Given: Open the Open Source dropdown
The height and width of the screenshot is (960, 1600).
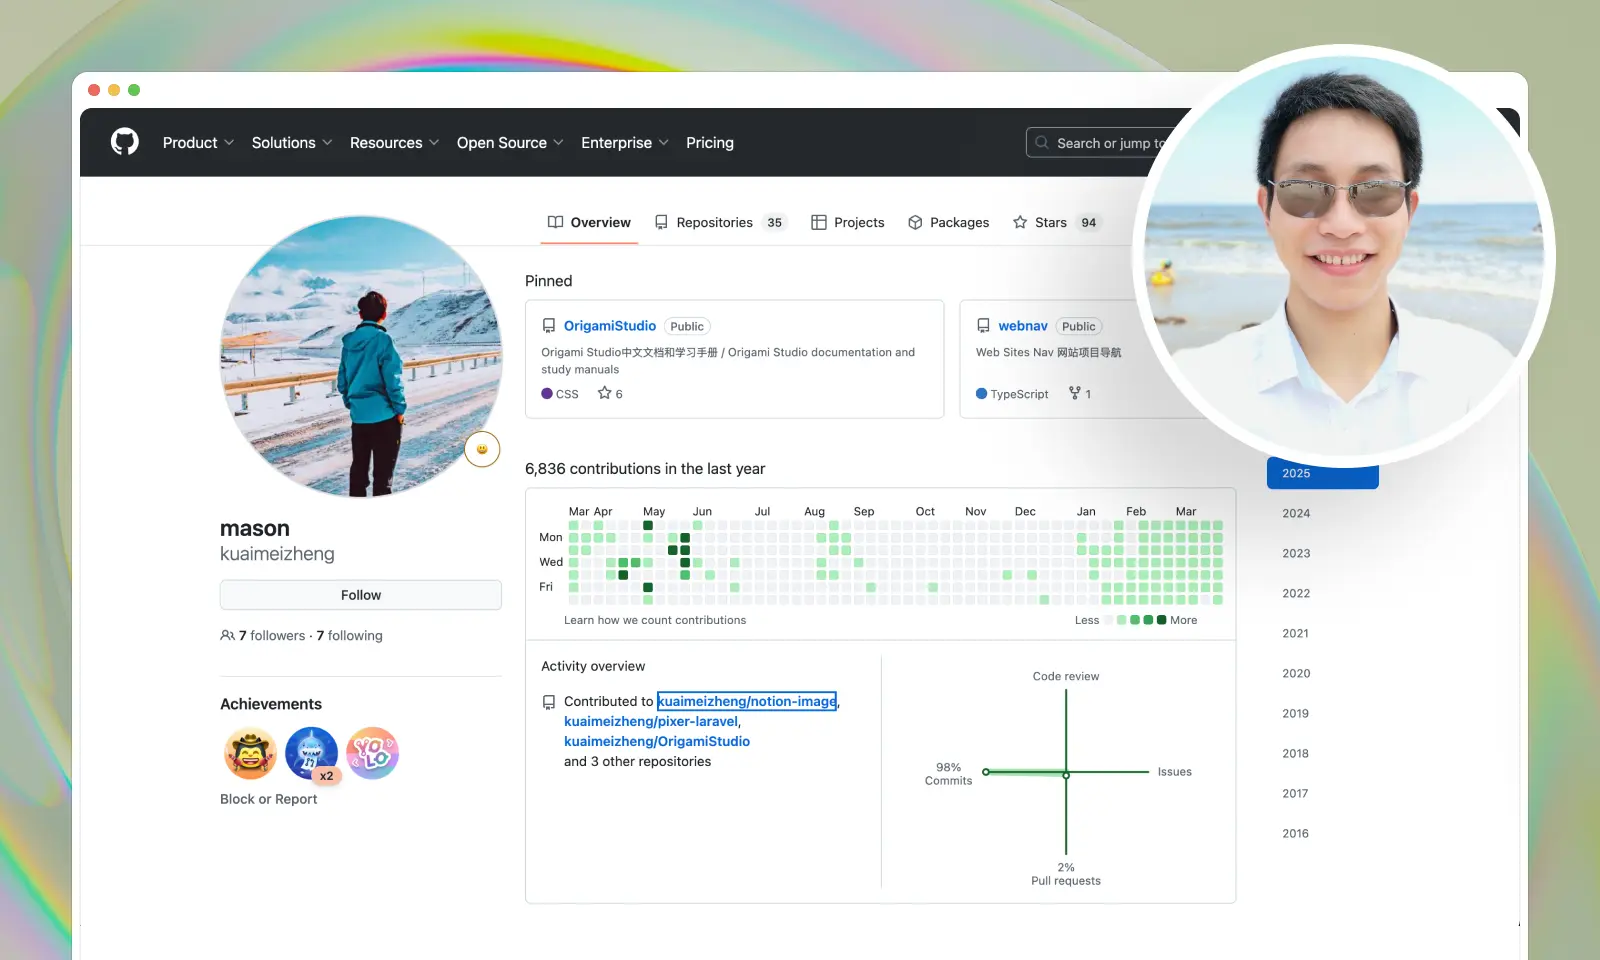Looking at the screenshot, I should (510, 143).
